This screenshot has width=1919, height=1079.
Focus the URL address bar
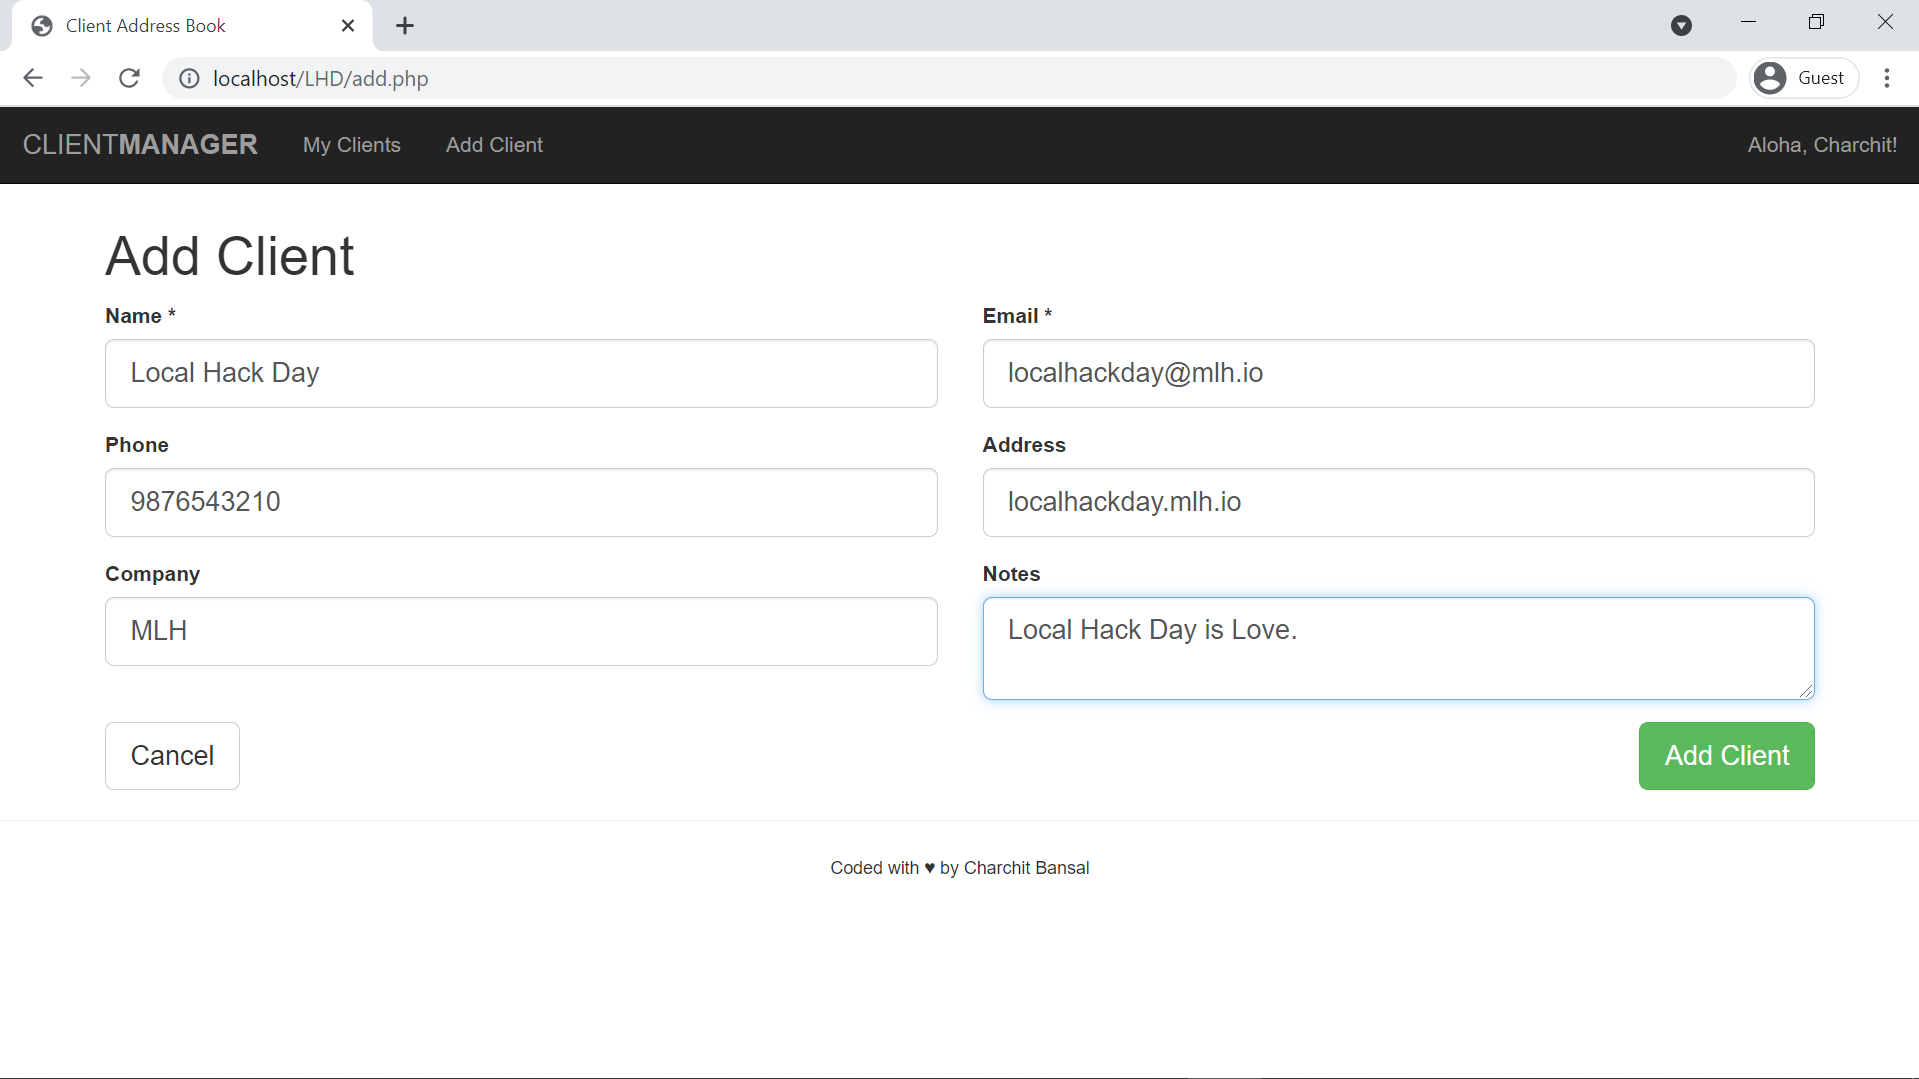(950, 78)
